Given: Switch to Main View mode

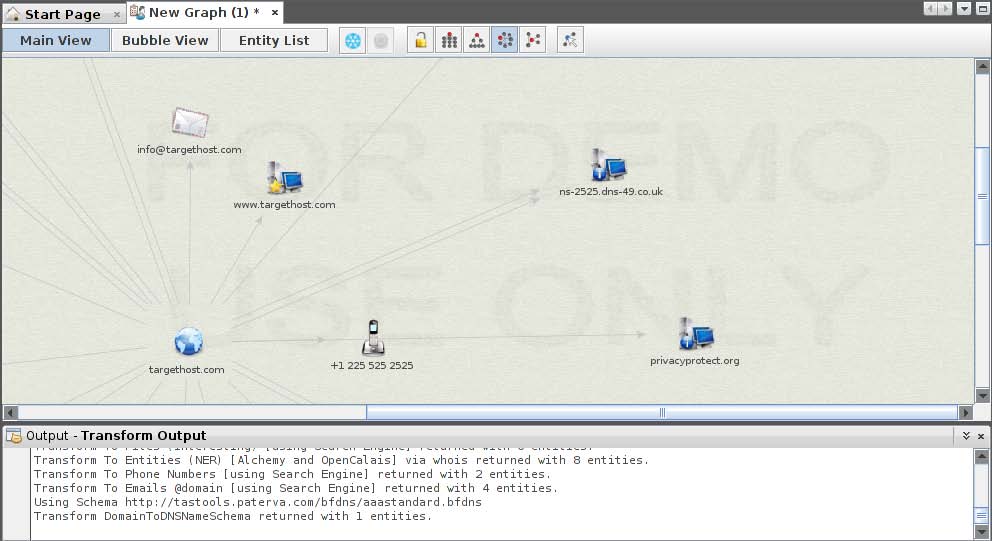Looking at the screenshot, I should tap(56, 41).
